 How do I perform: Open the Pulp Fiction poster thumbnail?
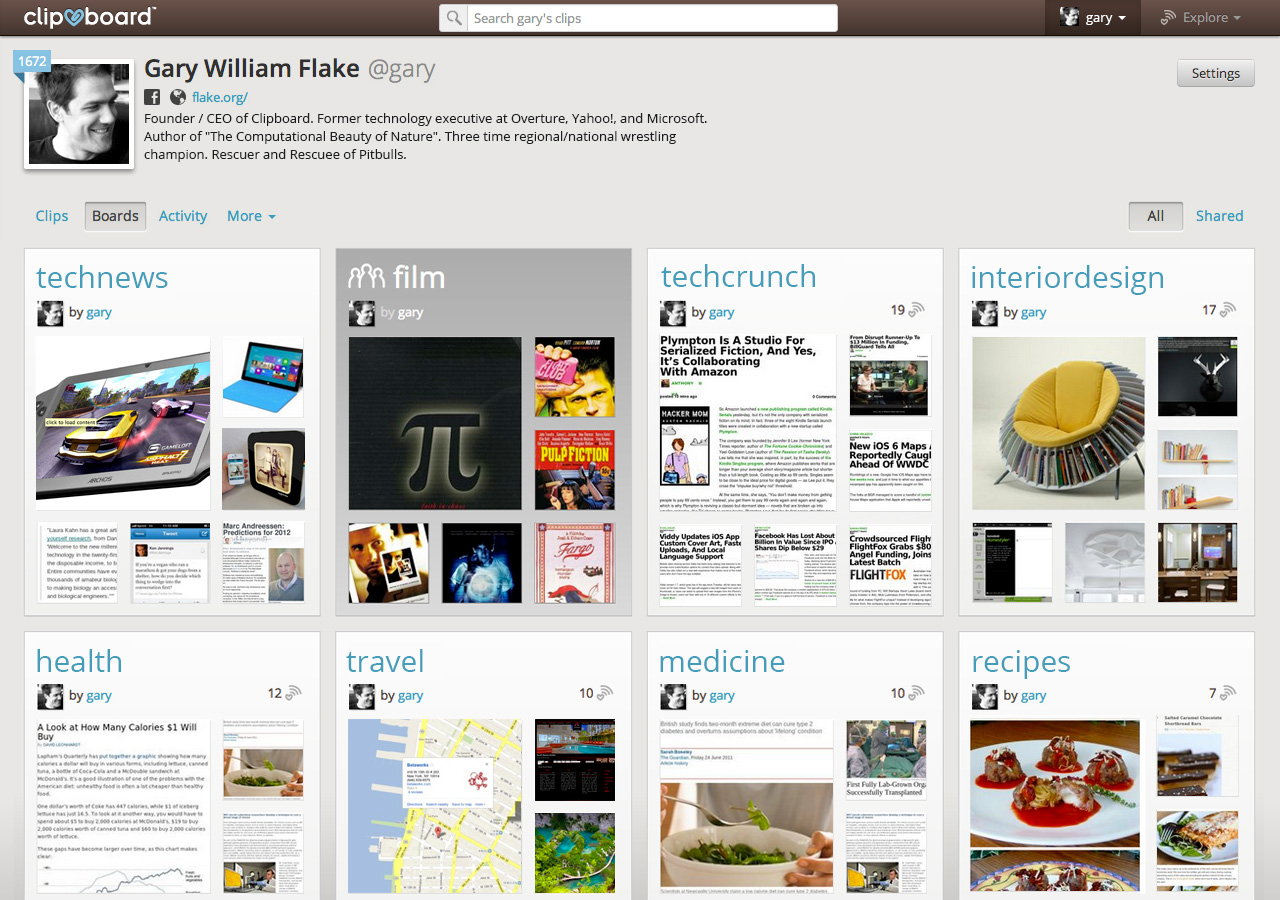click(575, 469)
